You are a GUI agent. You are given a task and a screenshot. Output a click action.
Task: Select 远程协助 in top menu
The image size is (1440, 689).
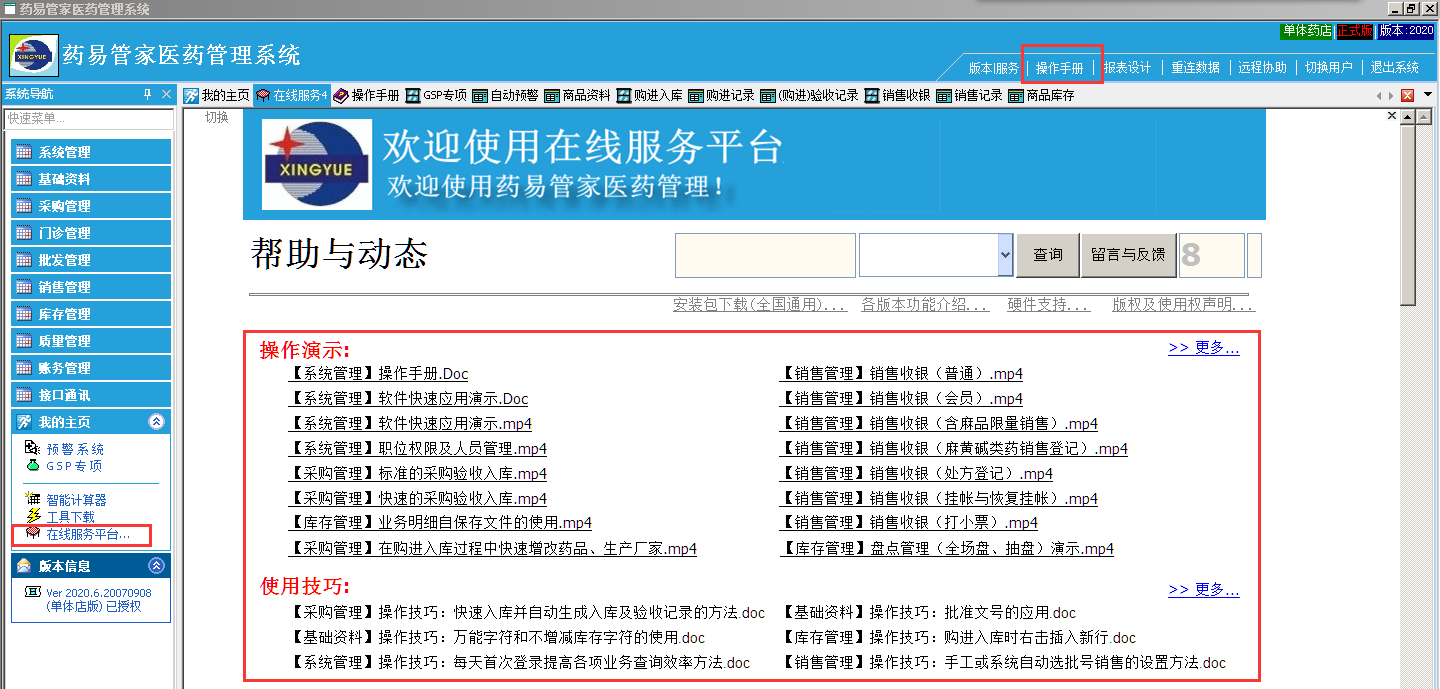click(1262, 68)
